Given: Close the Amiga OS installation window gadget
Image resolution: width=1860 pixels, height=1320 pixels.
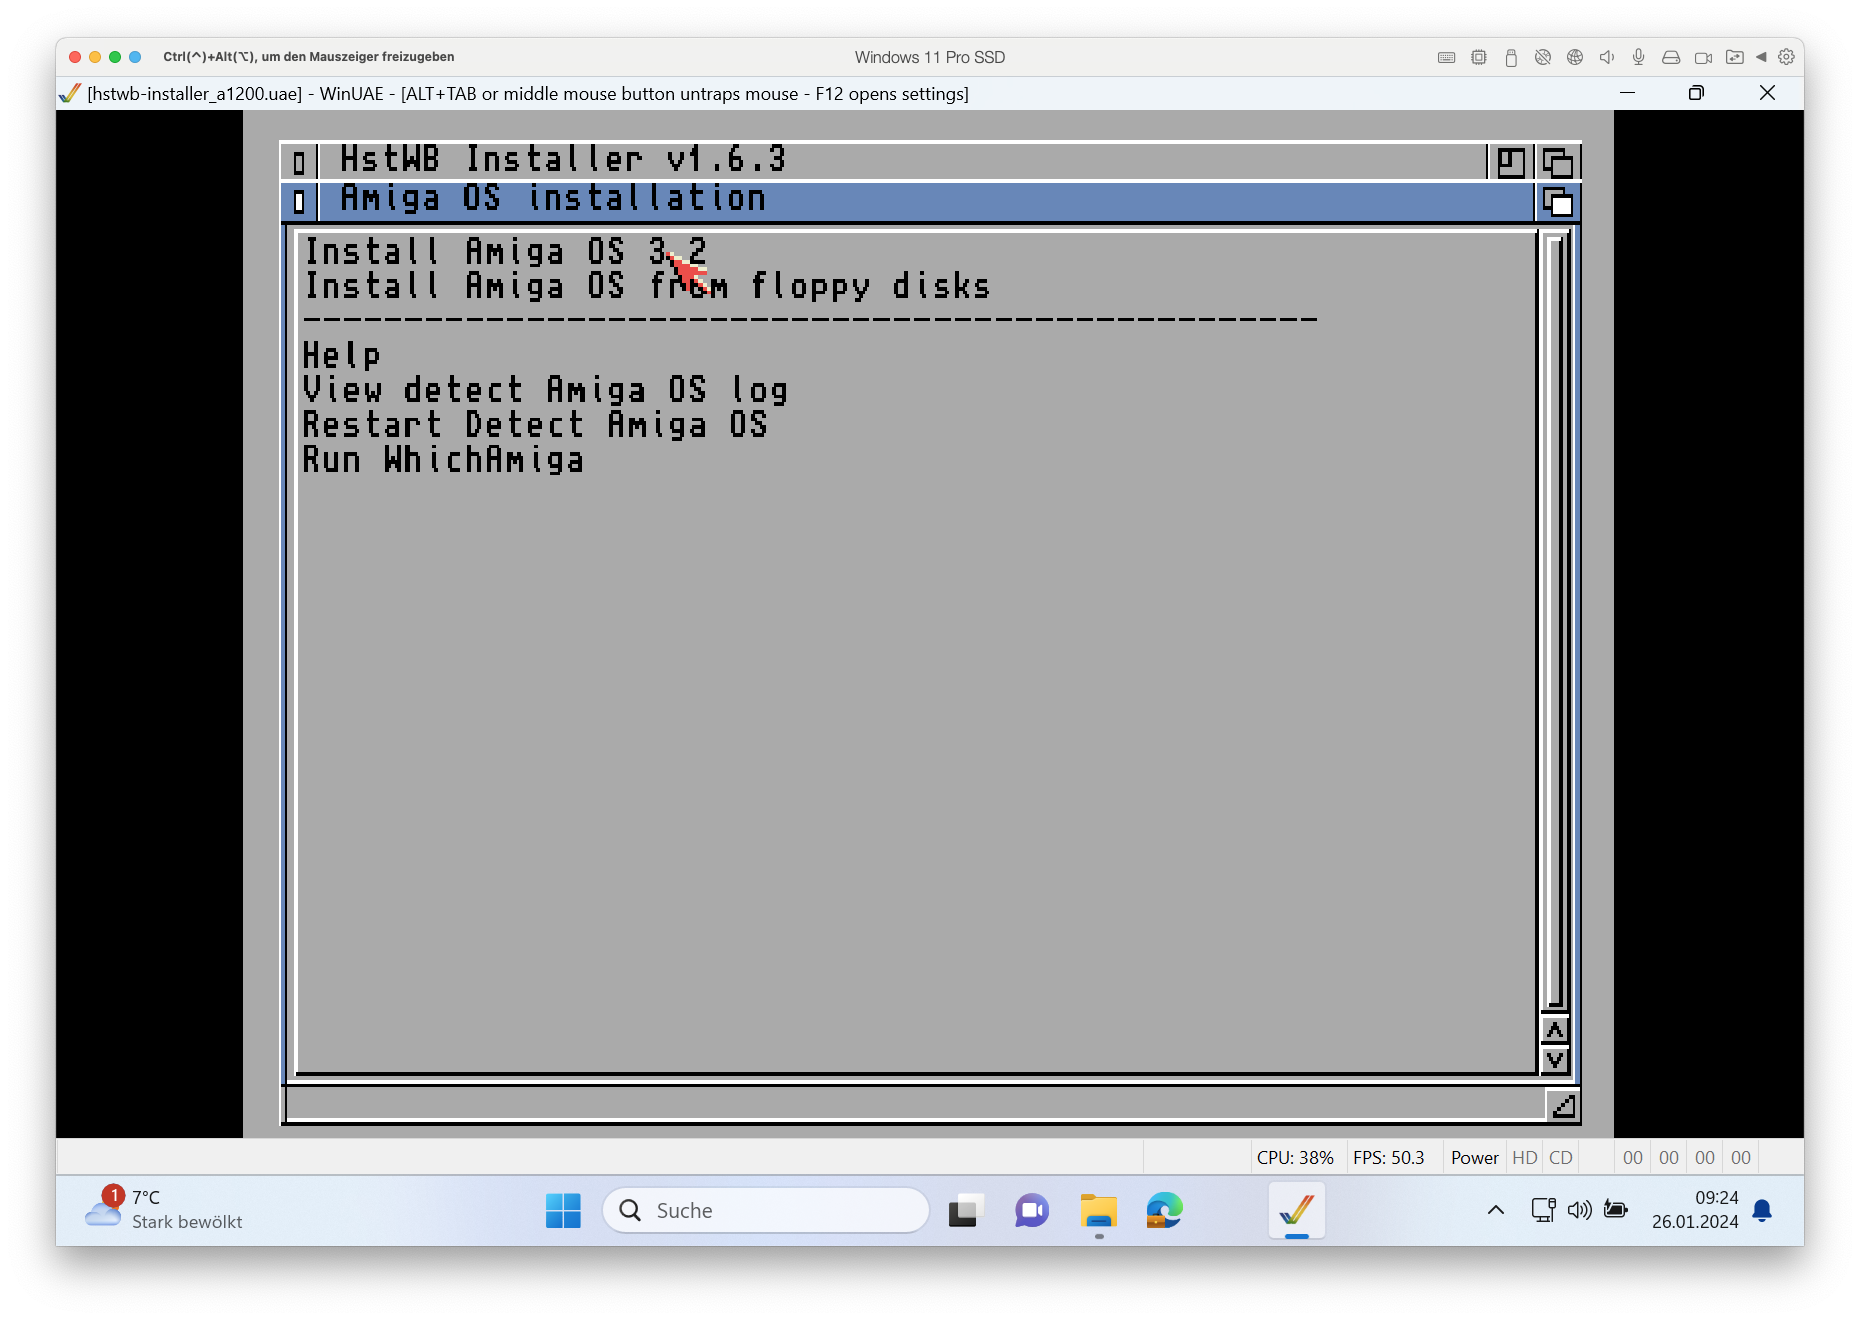Looking at the screenshot, I should pos(299,202).
